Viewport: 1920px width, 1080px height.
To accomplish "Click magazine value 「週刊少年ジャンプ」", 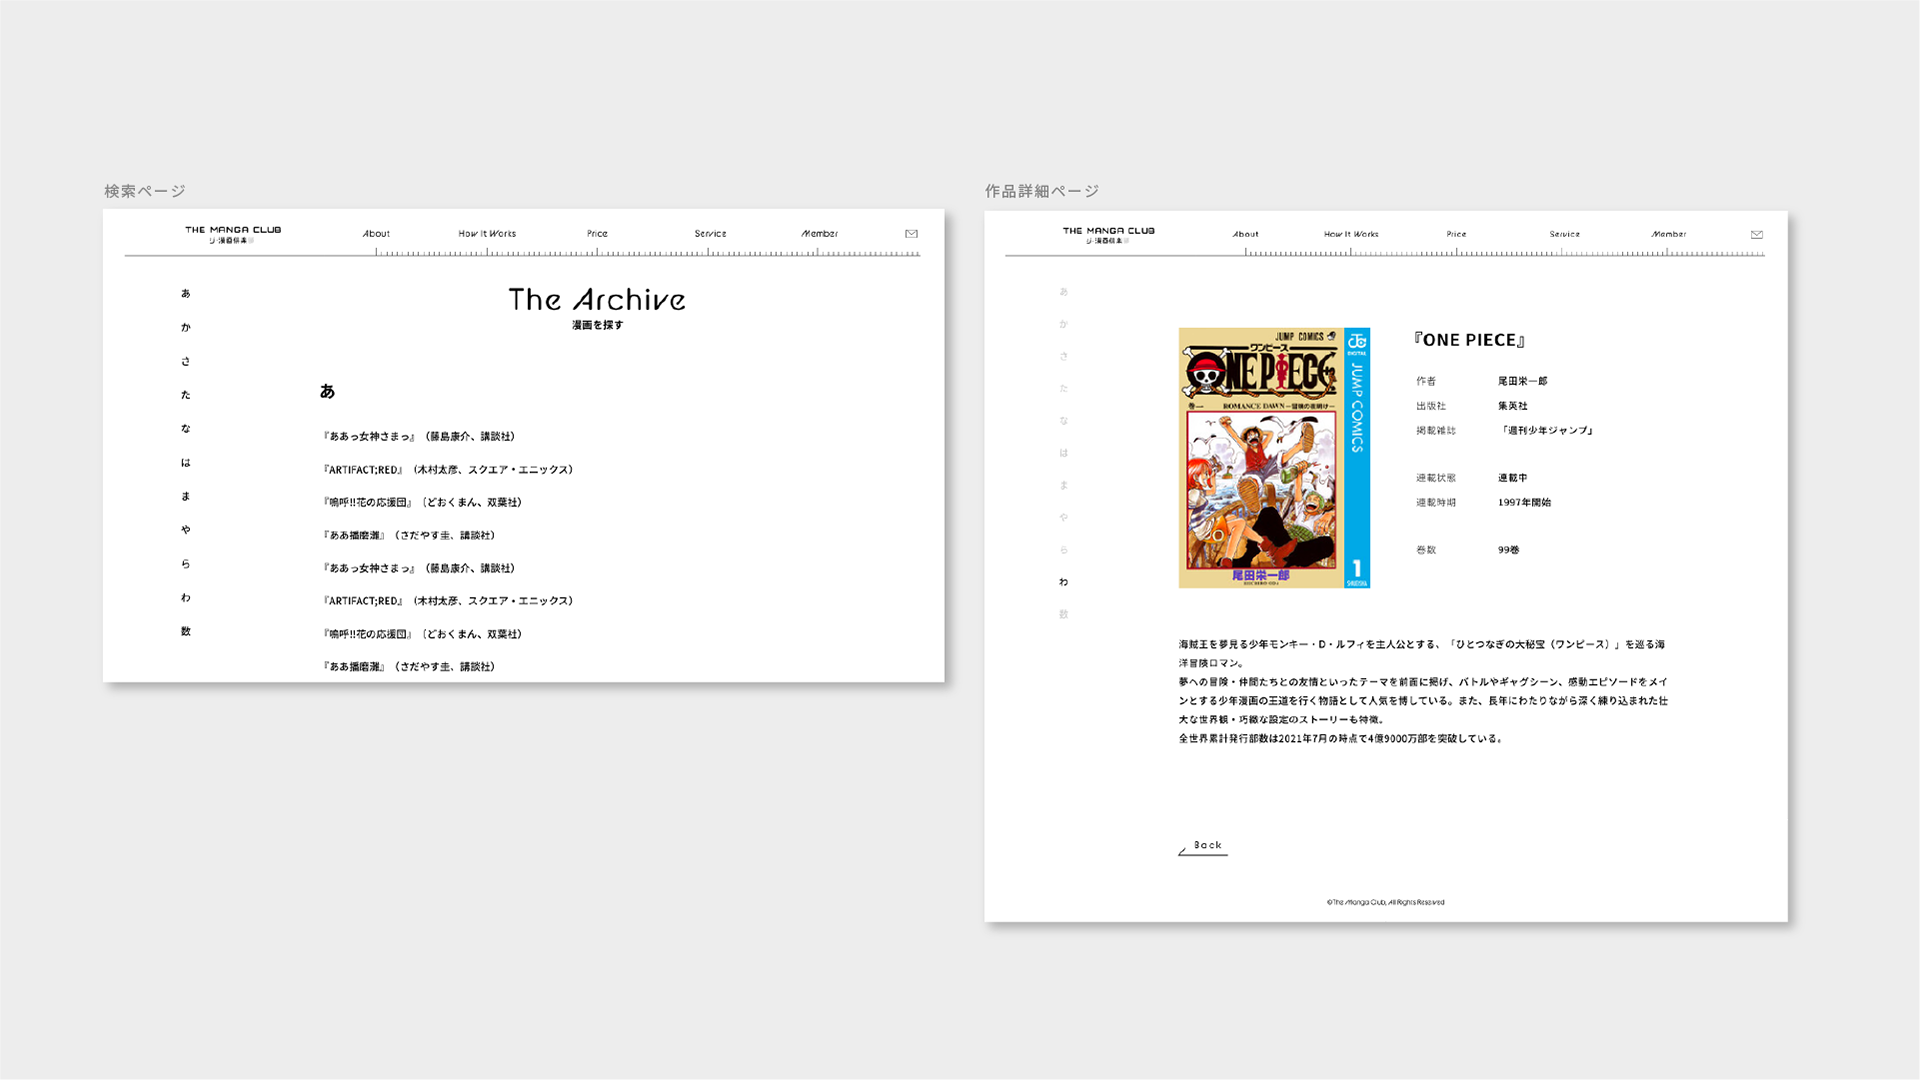I will pyautogui.click(x=1546, y=430).
